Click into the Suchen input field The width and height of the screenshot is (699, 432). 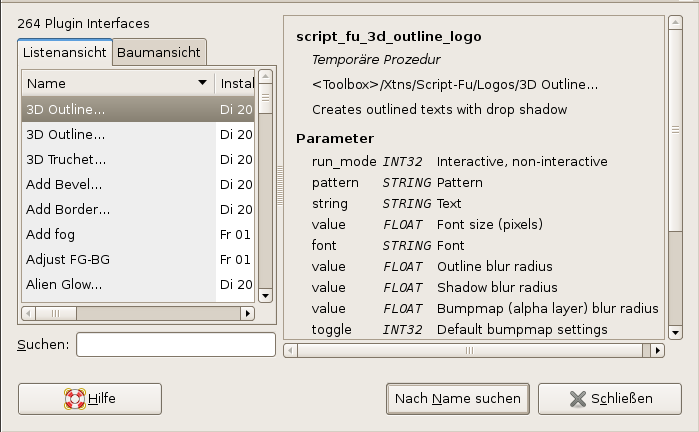tap(176, 344)
